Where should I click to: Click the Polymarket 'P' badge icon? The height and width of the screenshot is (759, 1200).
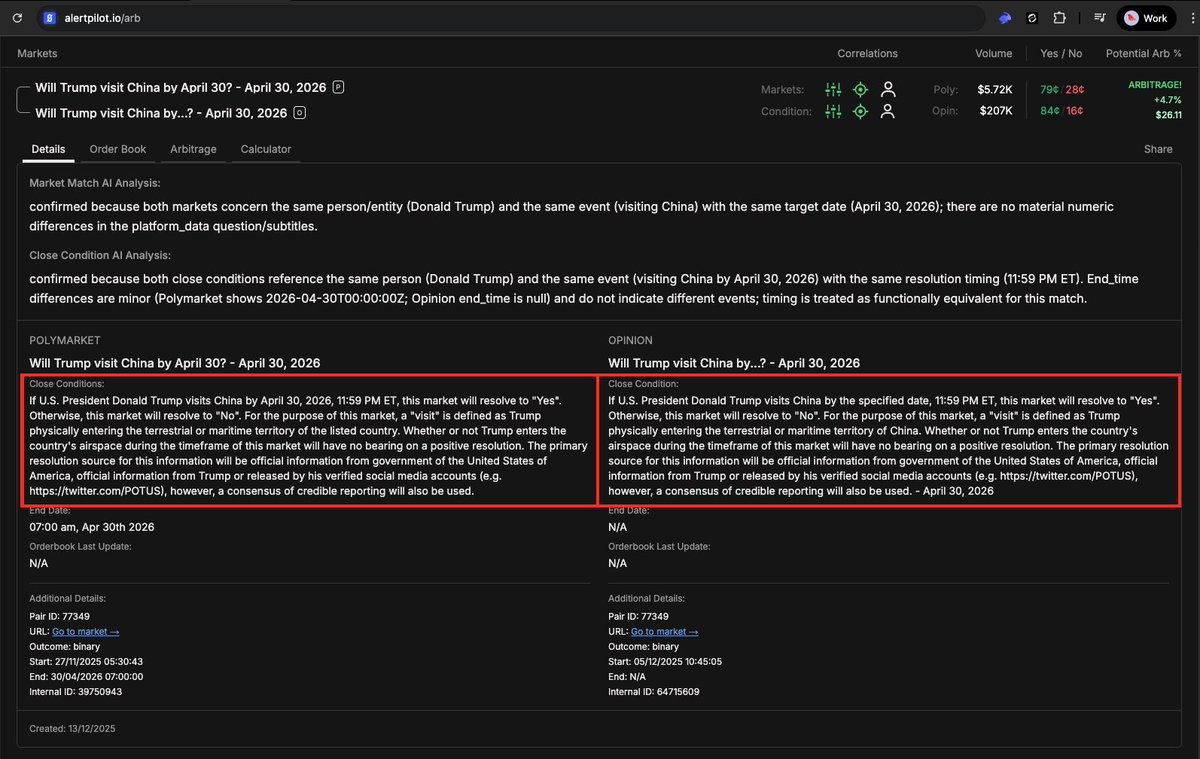point(339,87)
